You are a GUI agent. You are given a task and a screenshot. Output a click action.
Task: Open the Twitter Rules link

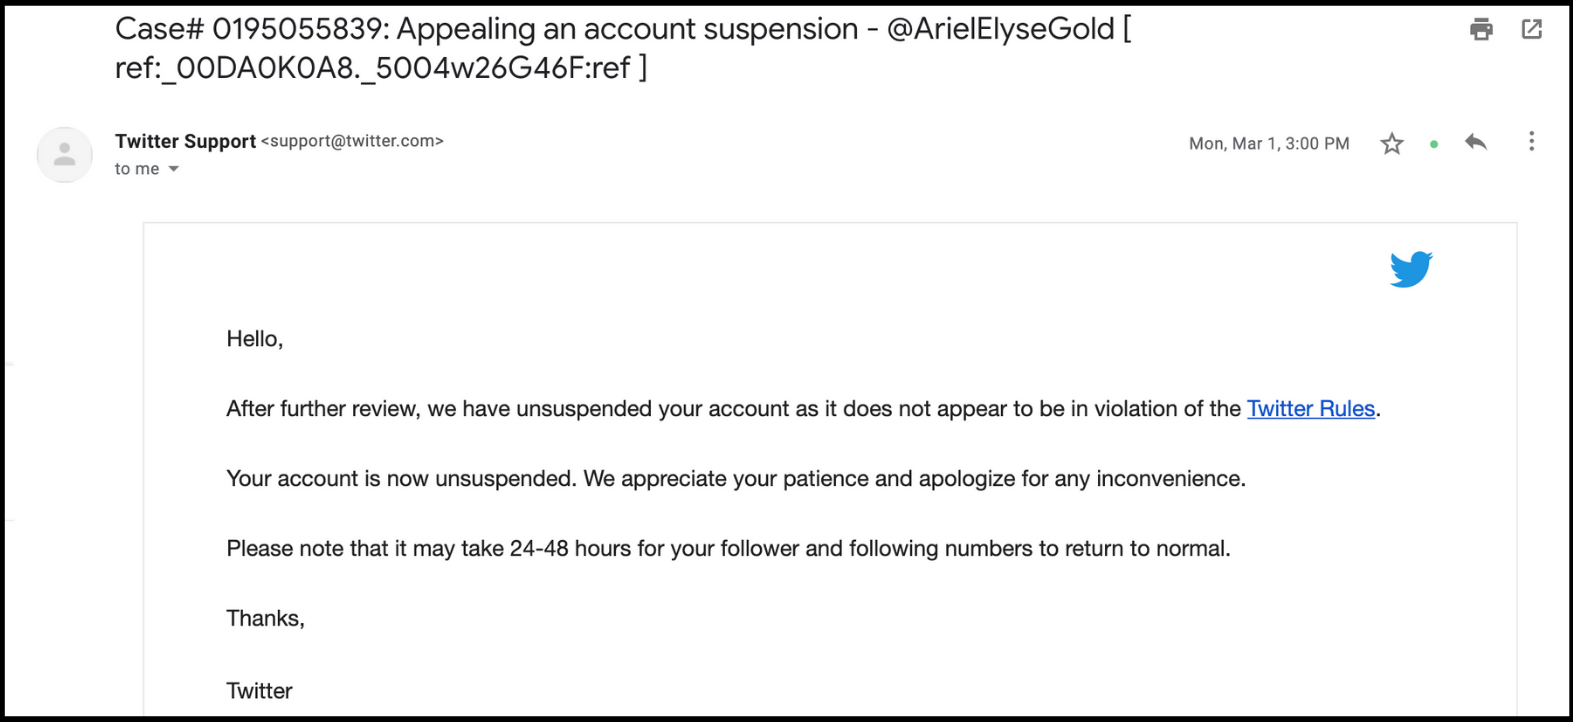(x=1310, y=409)
